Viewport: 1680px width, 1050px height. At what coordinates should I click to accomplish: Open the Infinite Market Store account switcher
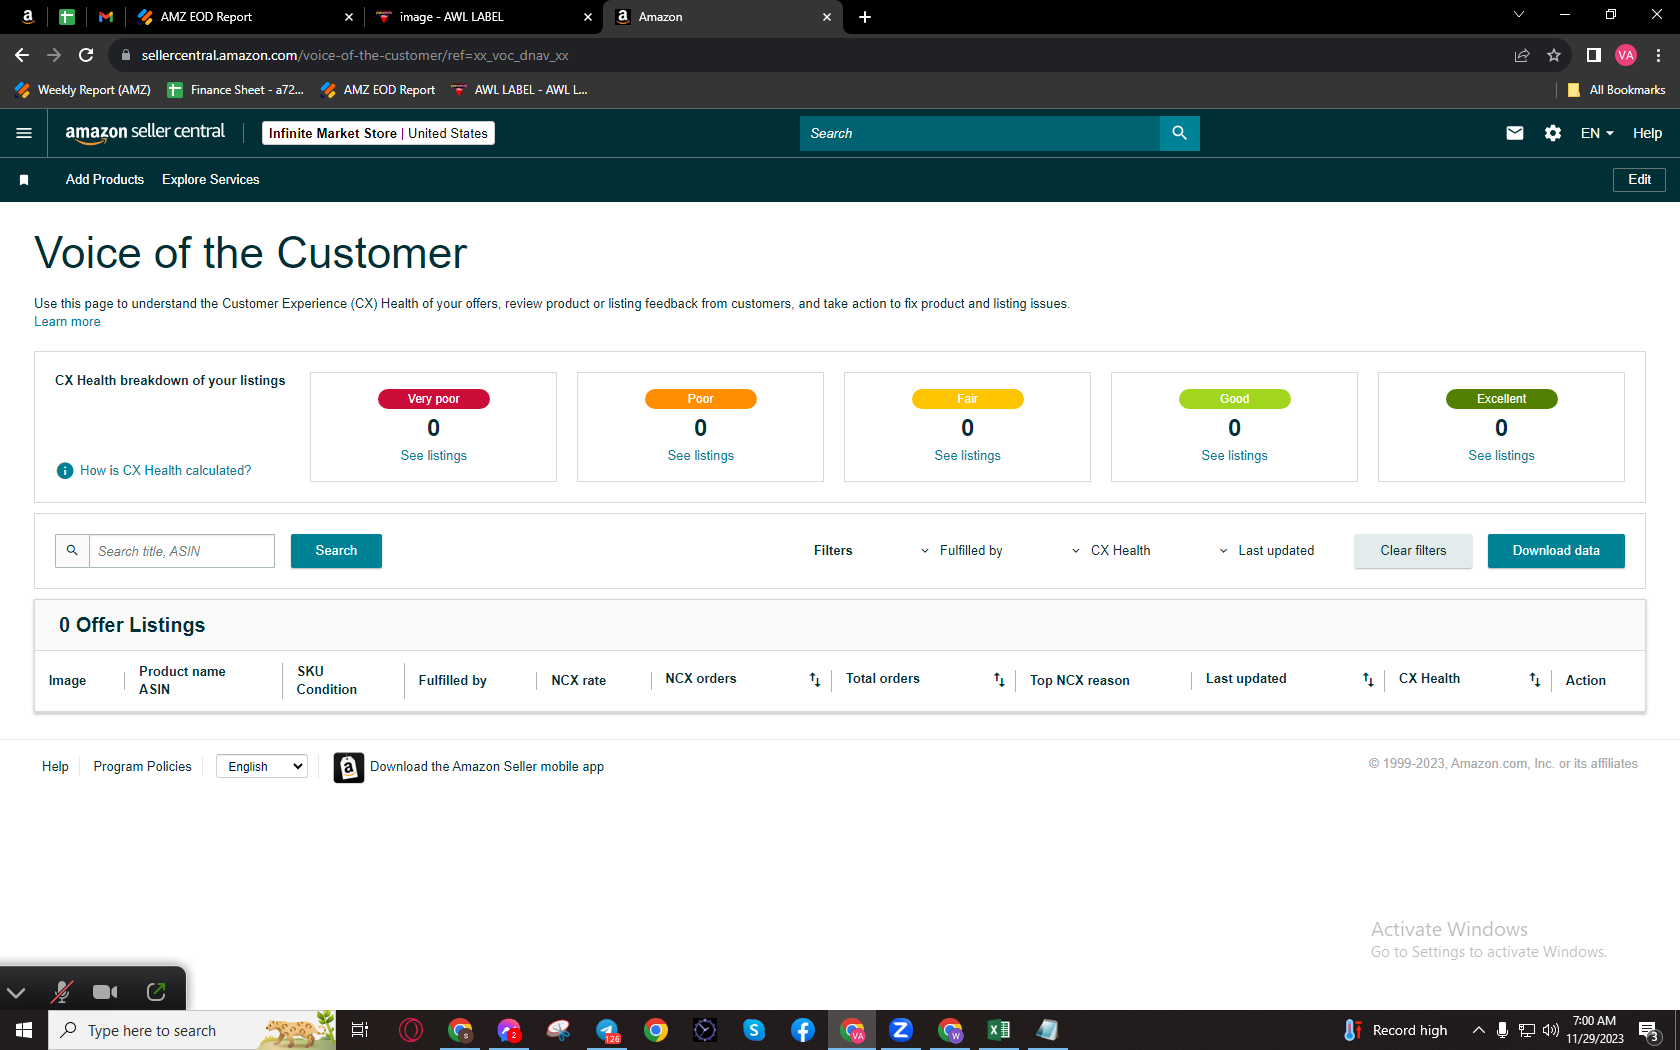[378, 133]
